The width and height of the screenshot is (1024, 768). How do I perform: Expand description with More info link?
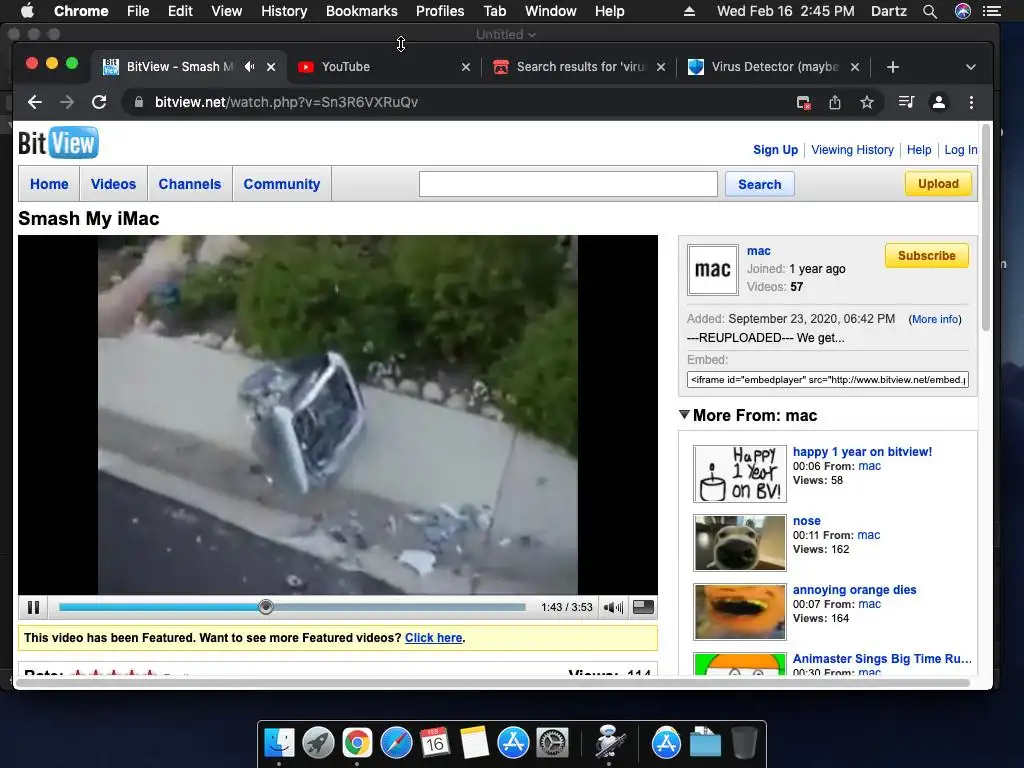(x=935, y=319)
